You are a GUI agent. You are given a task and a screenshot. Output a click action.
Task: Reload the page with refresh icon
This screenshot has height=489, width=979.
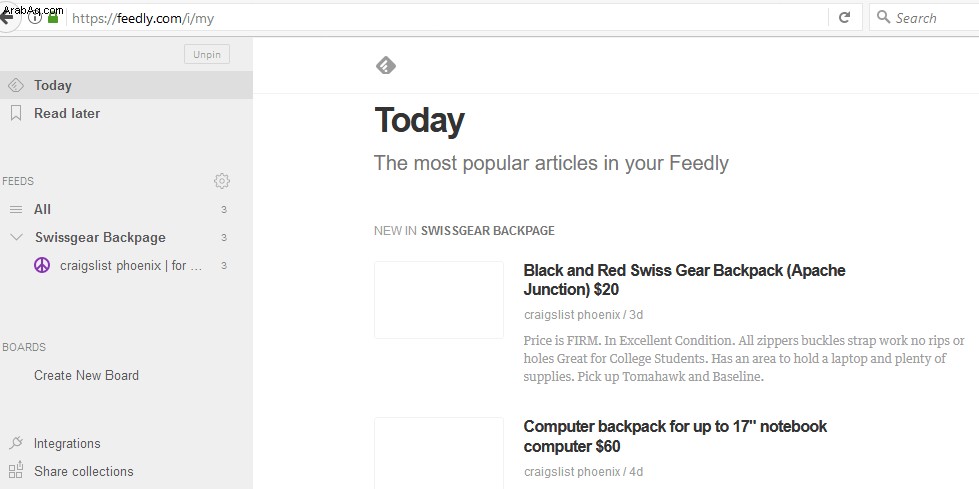pos(844,17)
